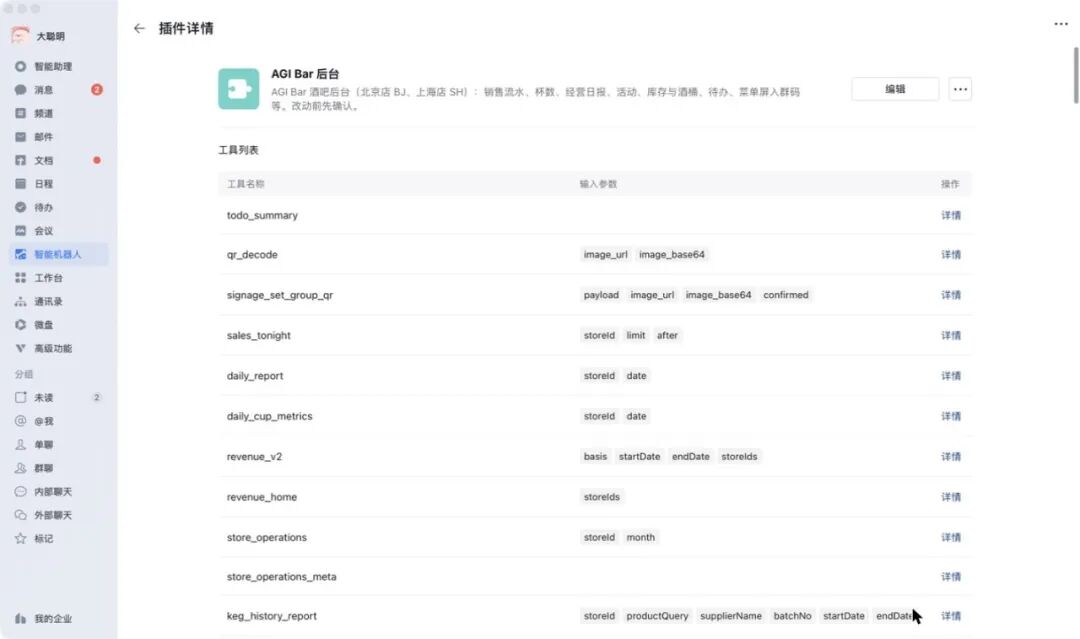Image resolution: width=1080 pixels, height=639 pixels.
Task: Click the keg_history_report tool name
Action: click(271, 616)
